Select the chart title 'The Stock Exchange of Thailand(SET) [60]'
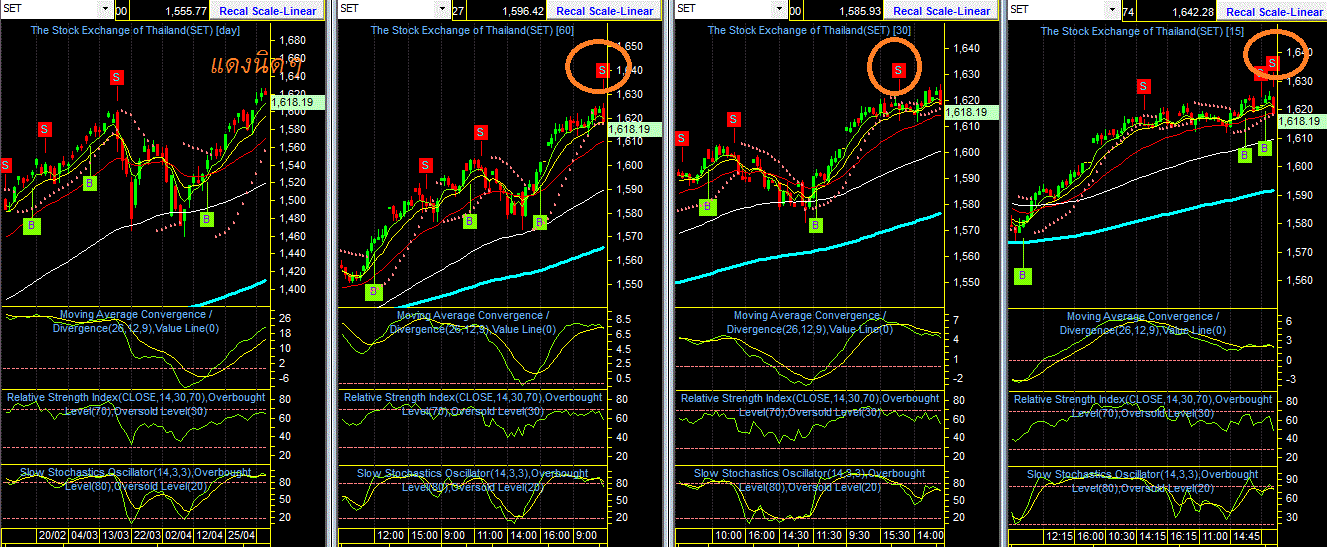Image resolution: width=1327 pixels, height=547 pixels. click(x=472, y=30)
